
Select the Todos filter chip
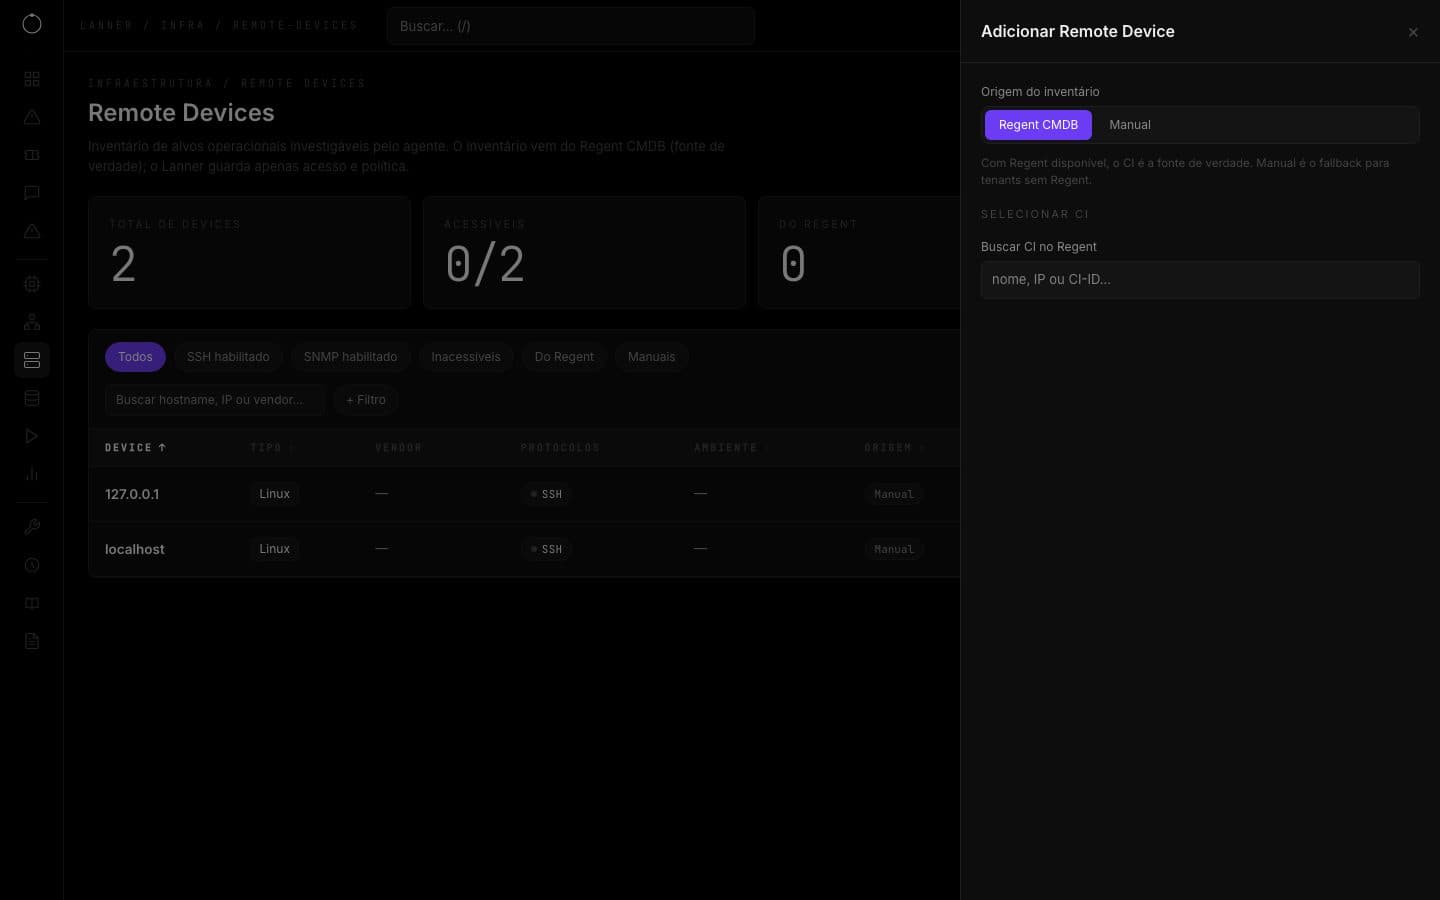pos(135,357)
